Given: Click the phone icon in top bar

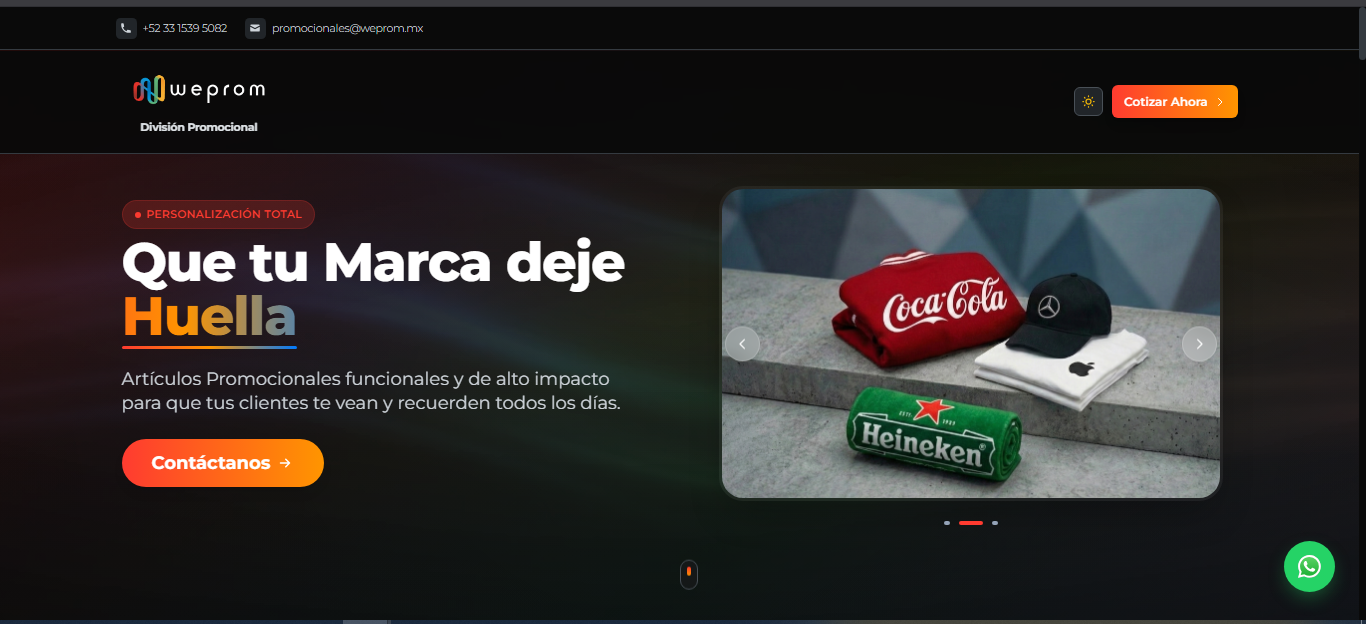Looking at the screenshot, I should tap(126, 29).
